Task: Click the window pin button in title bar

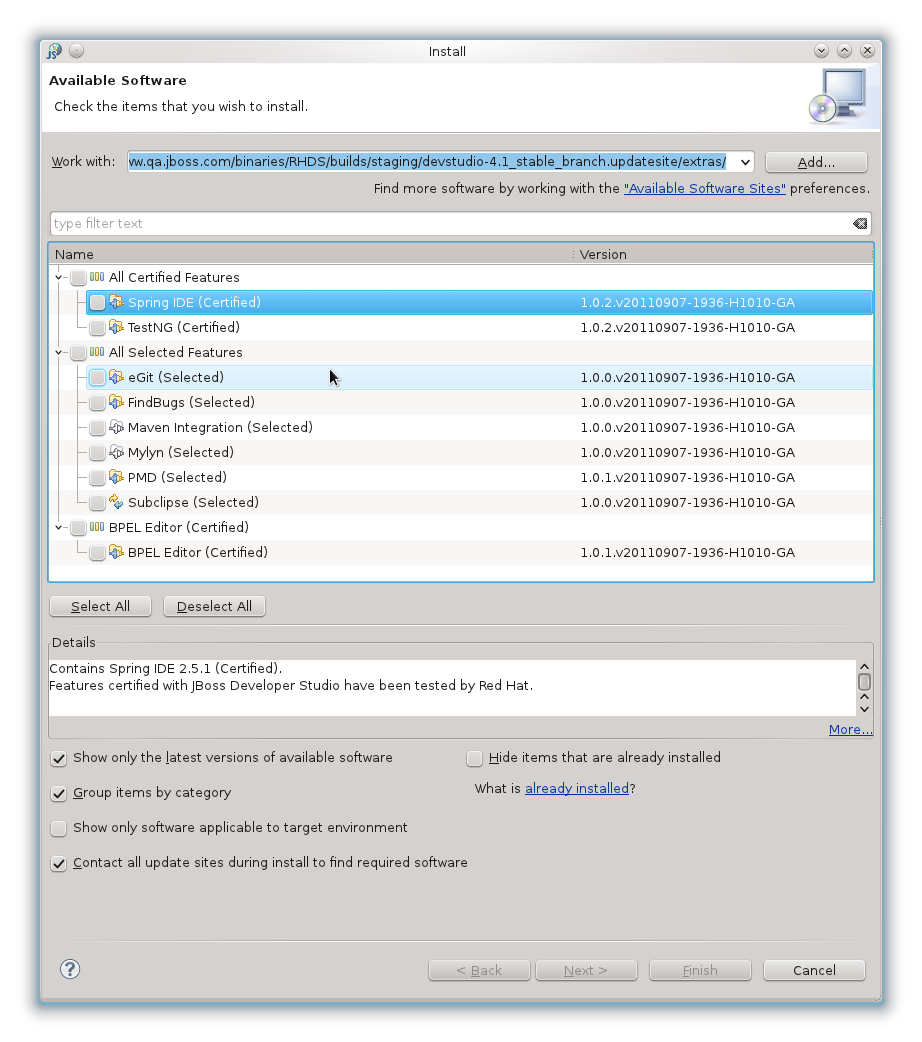Action: [76, 51]
